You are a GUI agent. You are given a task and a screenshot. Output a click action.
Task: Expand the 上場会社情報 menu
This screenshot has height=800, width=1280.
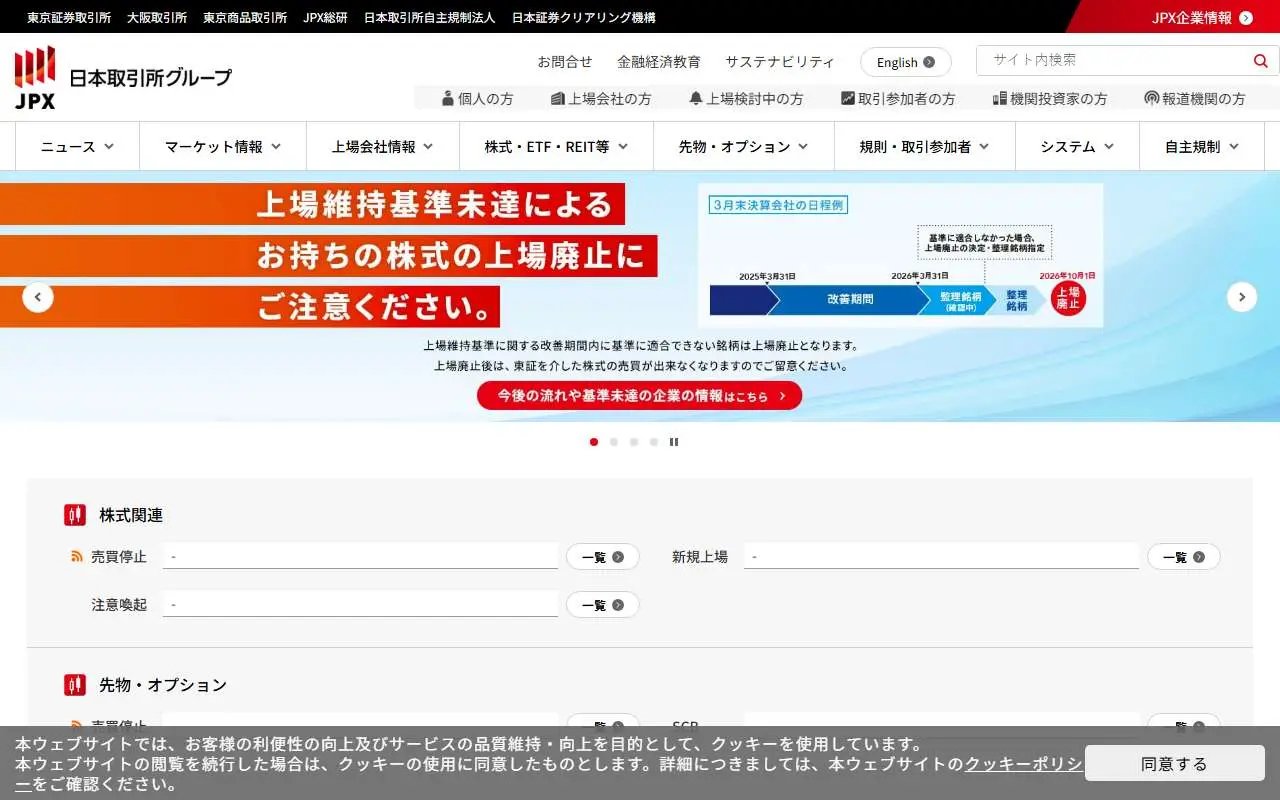click(x=383, y=146)
